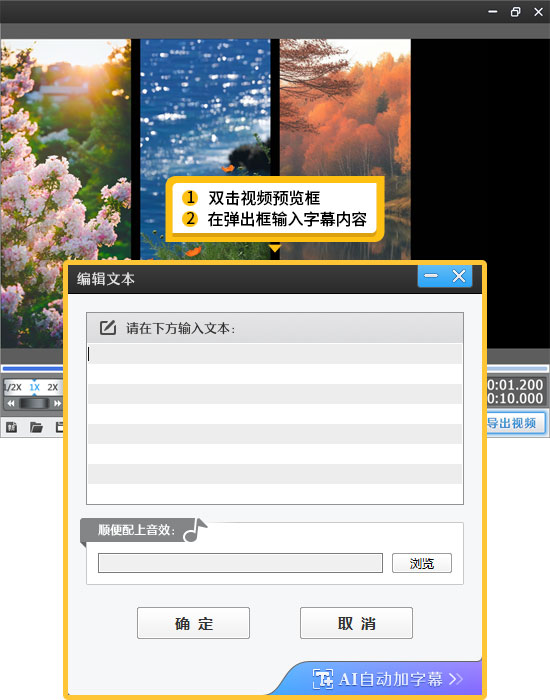Click the 浏览 browse button
550x700 pixels.
click(421, 563)
